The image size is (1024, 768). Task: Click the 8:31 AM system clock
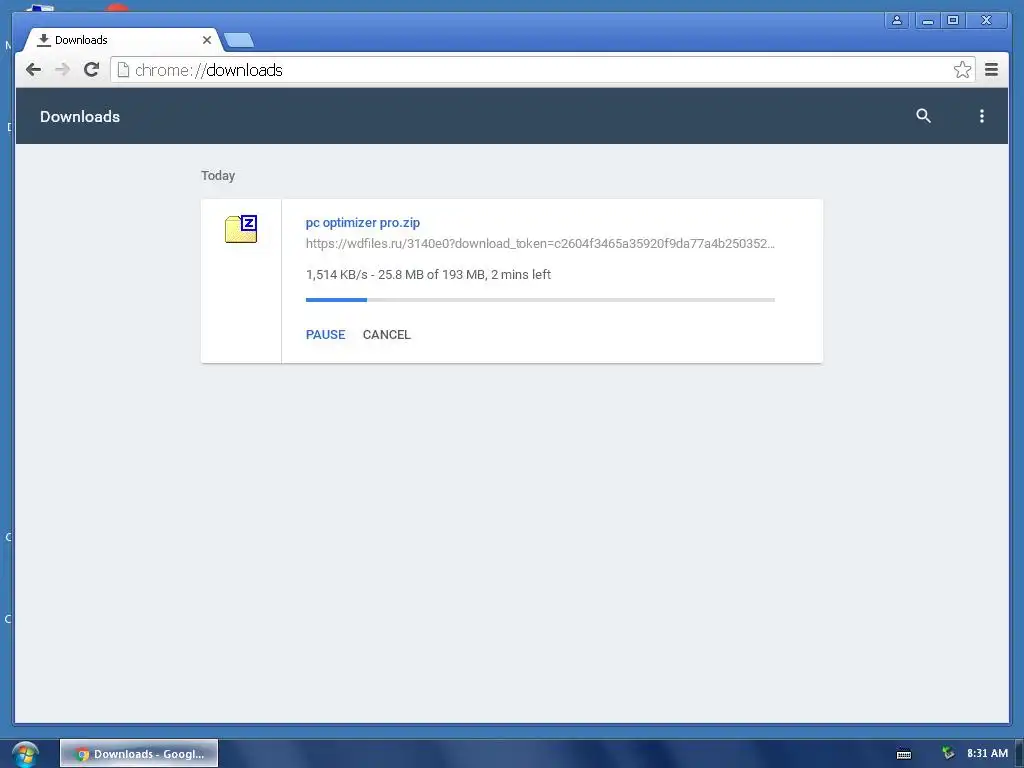[987, 753]
